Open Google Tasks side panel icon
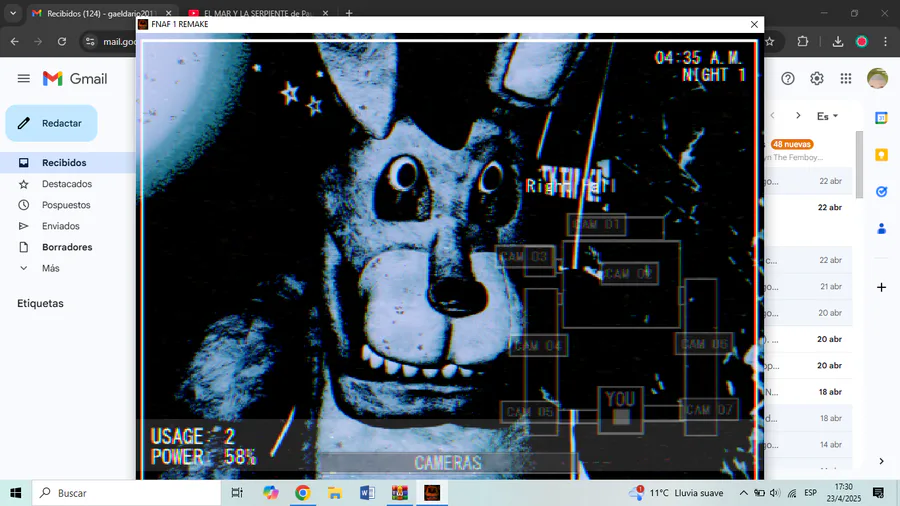The width and height of the screenshot is (900, 506). click(x=881, y=192)
